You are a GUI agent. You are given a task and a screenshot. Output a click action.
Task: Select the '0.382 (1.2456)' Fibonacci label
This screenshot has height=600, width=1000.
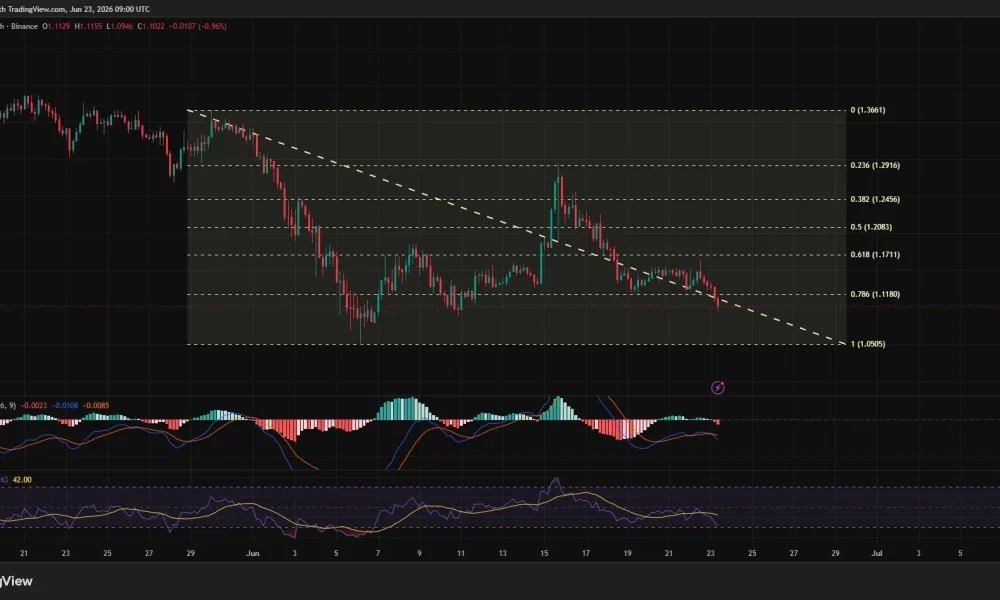click(x=875, y=200)
